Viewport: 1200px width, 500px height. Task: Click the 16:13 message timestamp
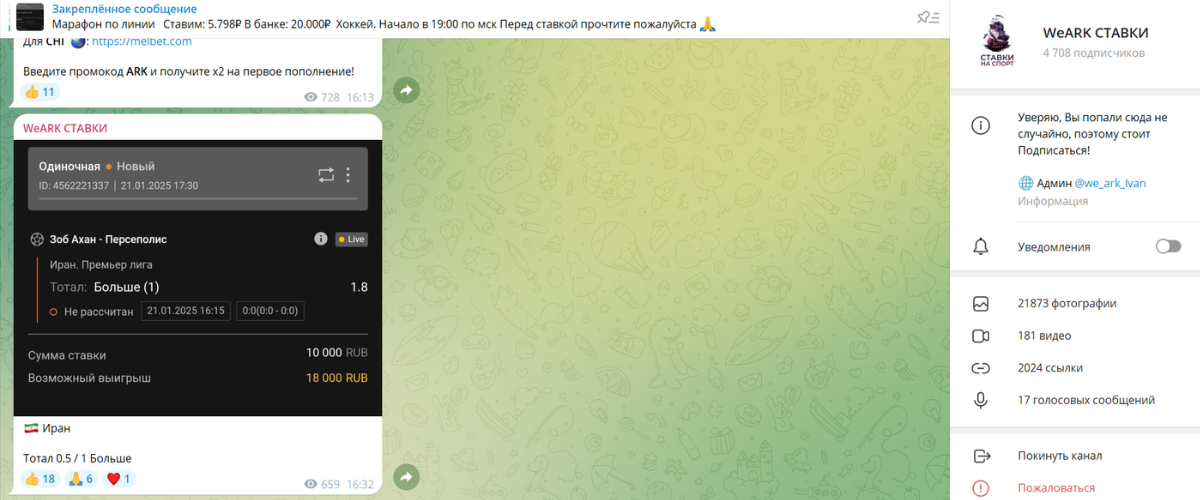pos(359,98)
